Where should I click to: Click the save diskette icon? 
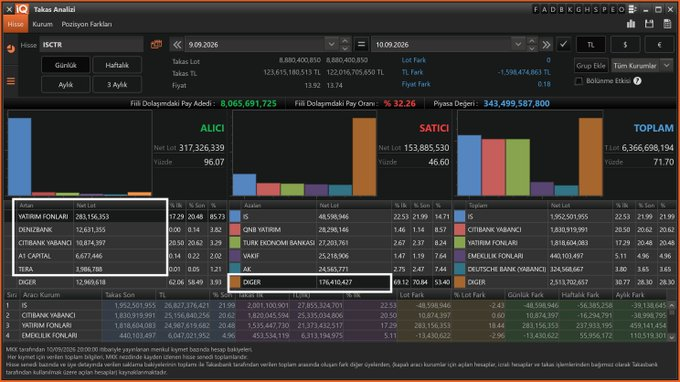(x=649, y=24)
